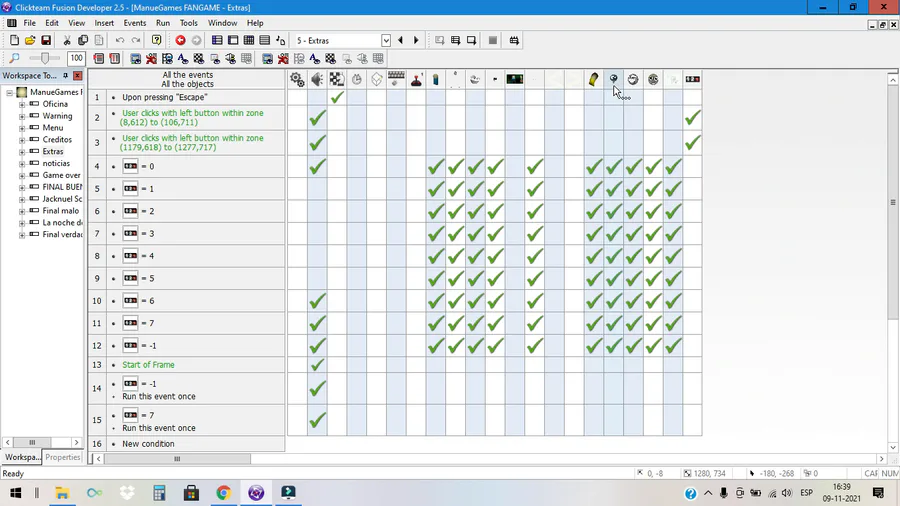Go to previous frame arrow button
The image size is (900, 506).
[x=401, y=40]
